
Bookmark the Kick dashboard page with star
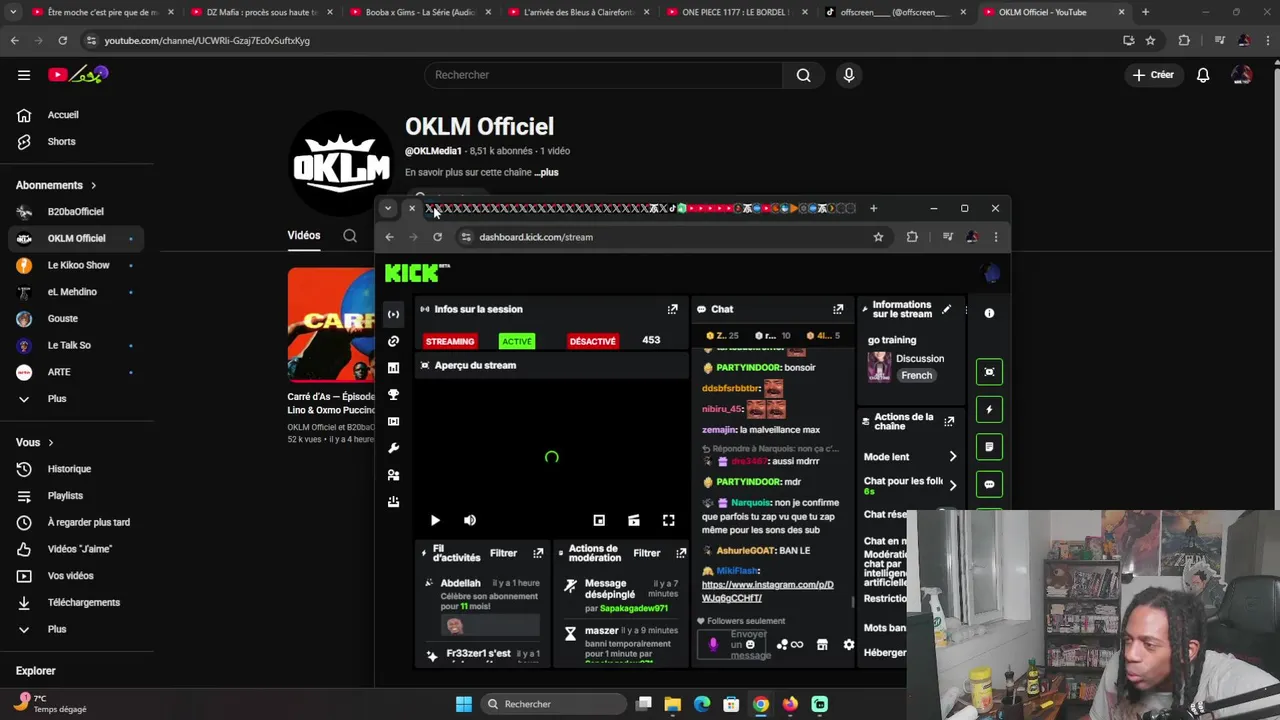click(878, 237)
